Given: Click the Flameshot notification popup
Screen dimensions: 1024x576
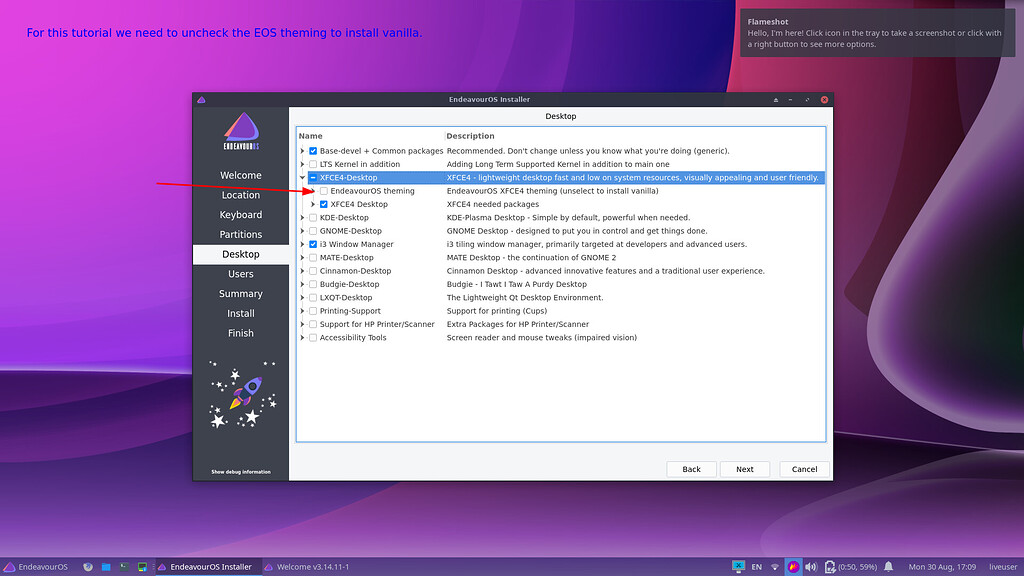Looking at the screenshot, I should (x=878, y=33).
